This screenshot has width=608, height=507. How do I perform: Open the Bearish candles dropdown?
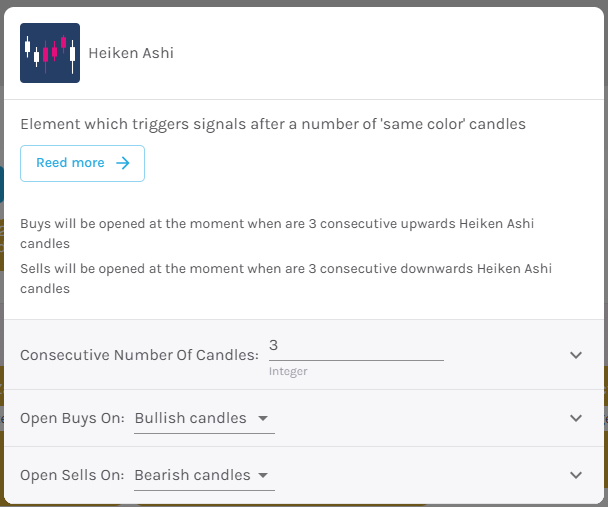coord(204,476)
